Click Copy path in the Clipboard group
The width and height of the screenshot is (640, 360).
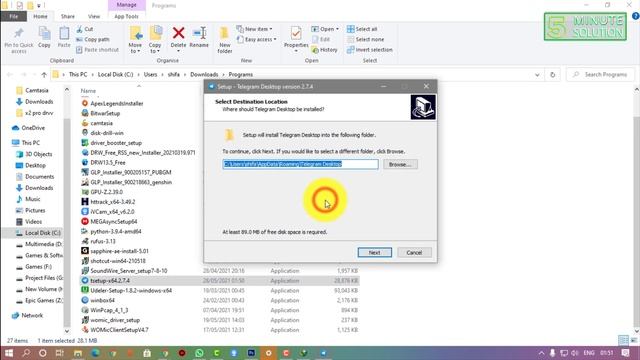93,40
